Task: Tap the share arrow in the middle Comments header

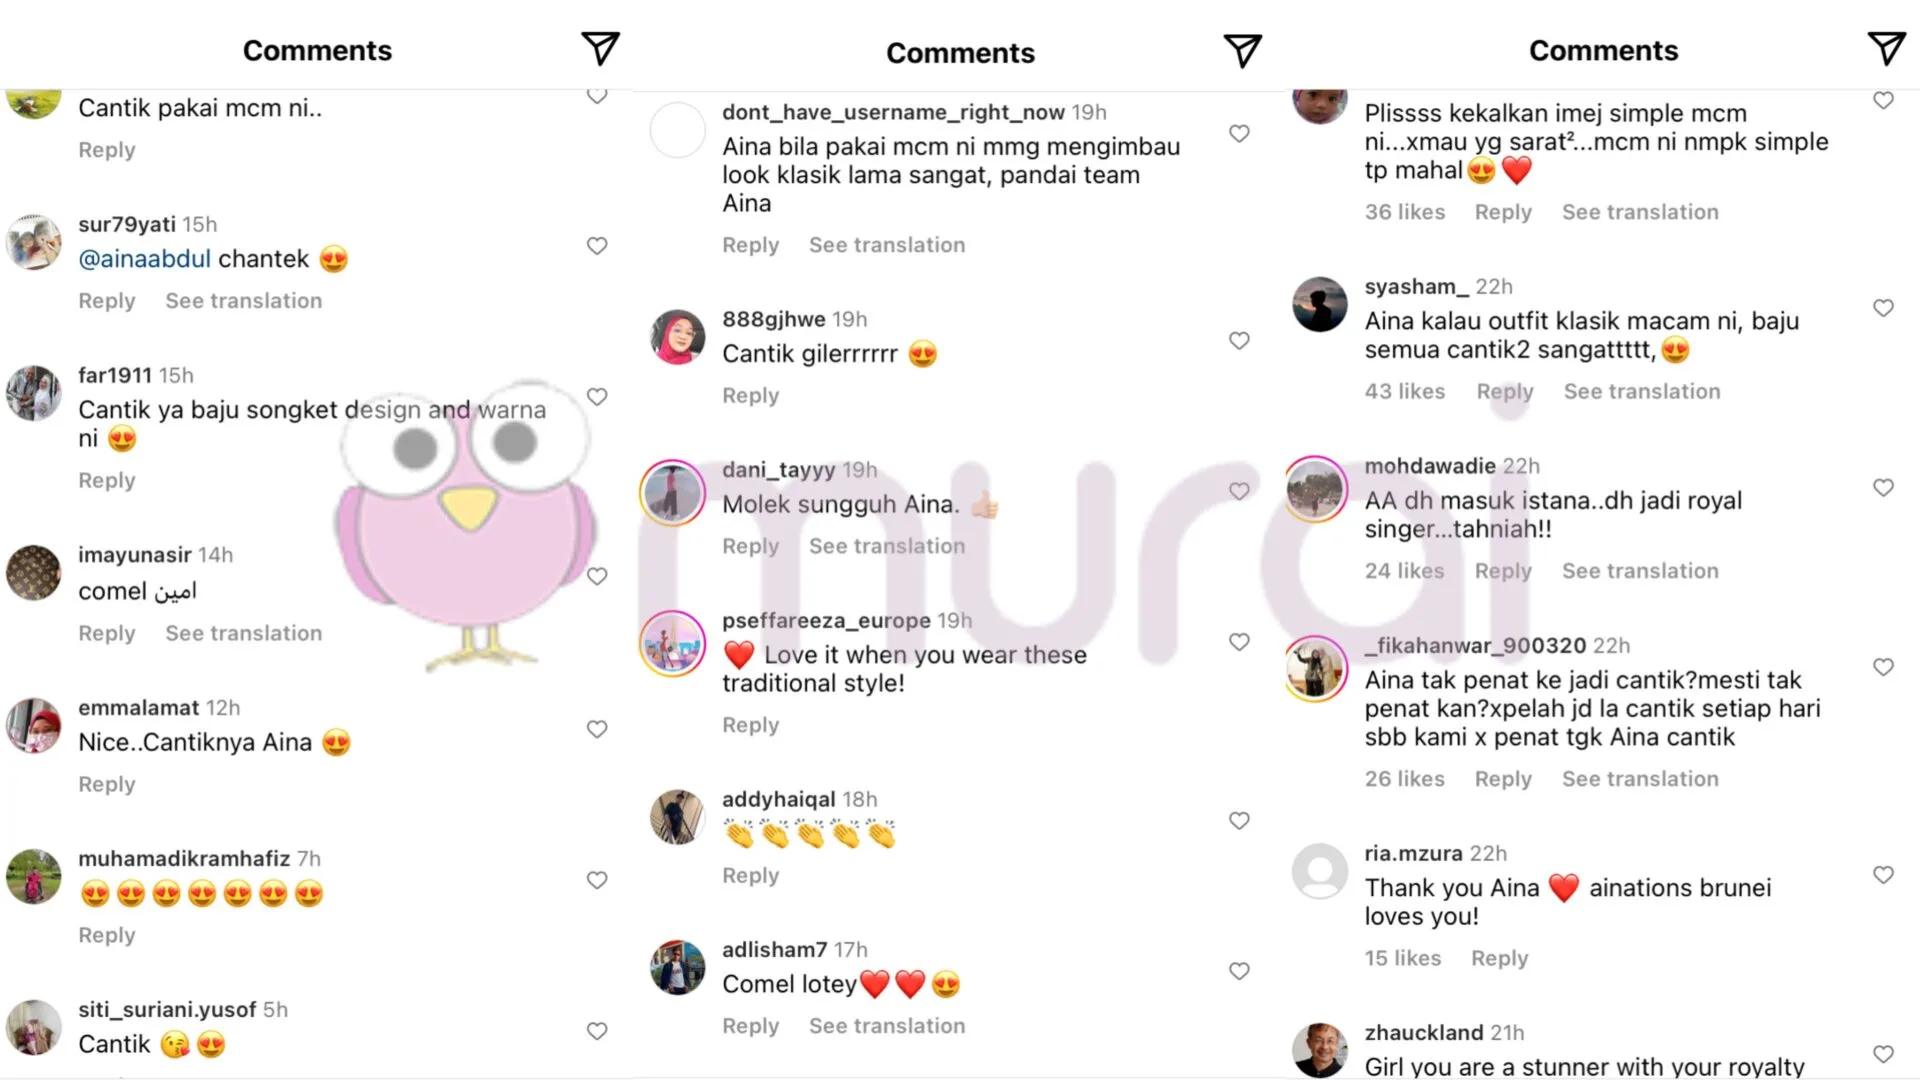Action: point(1243,50)
